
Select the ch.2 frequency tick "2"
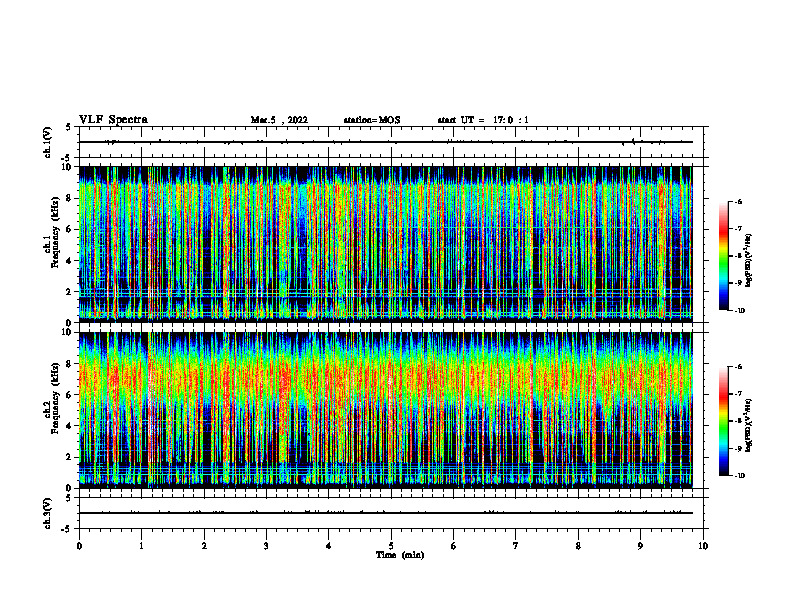pyautogui.click(x=70, y=457)
